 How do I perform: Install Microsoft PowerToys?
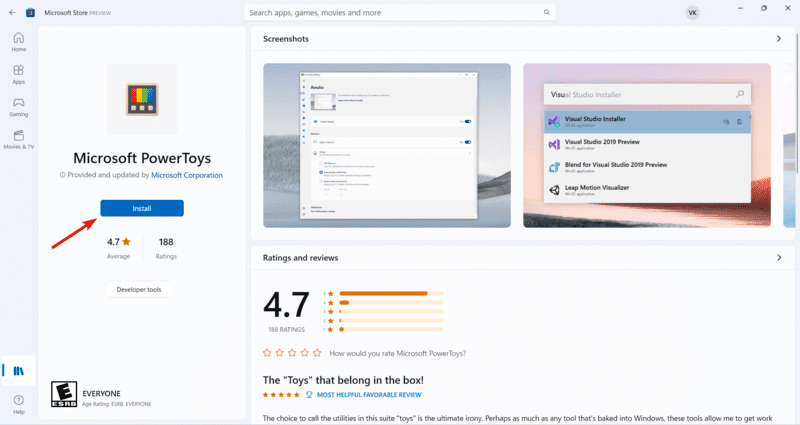coord(142,208)
